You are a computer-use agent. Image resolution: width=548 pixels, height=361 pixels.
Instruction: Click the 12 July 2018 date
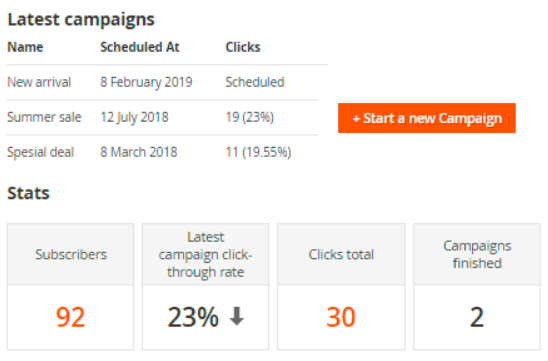(134, 117)
